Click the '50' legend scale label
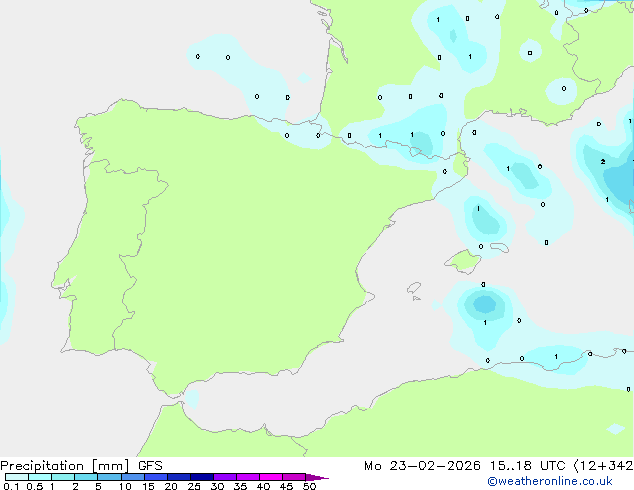634x490 pixels. click(x=309, y=486)
